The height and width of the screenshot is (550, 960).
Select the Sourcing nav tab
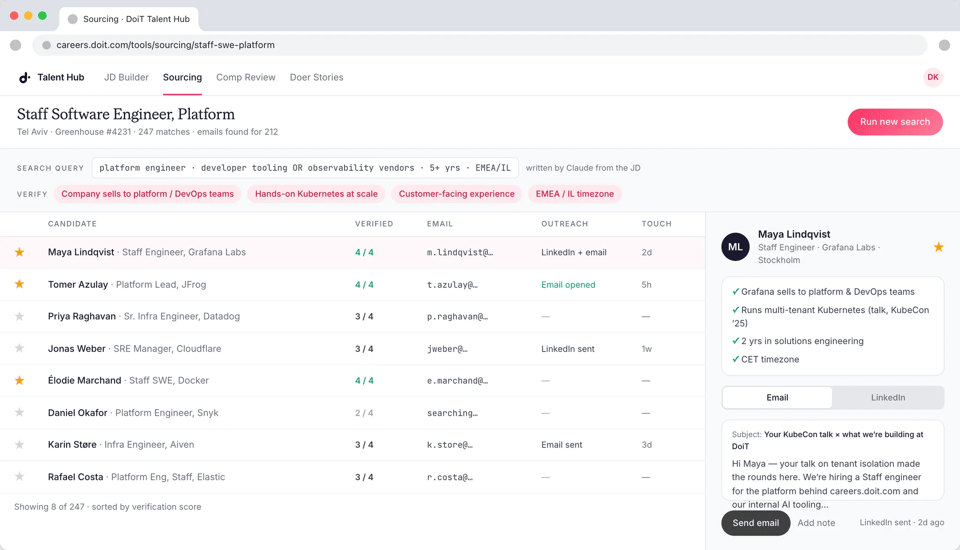[x=182, y=77]
